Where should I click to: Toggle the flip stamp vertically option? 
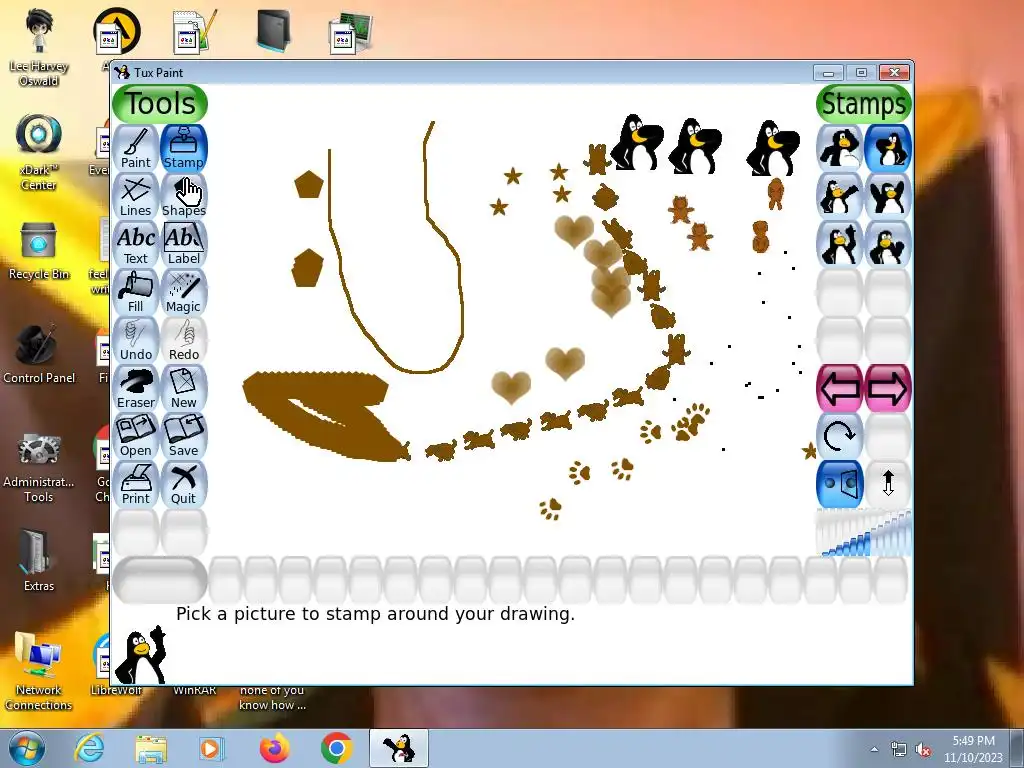888,485
